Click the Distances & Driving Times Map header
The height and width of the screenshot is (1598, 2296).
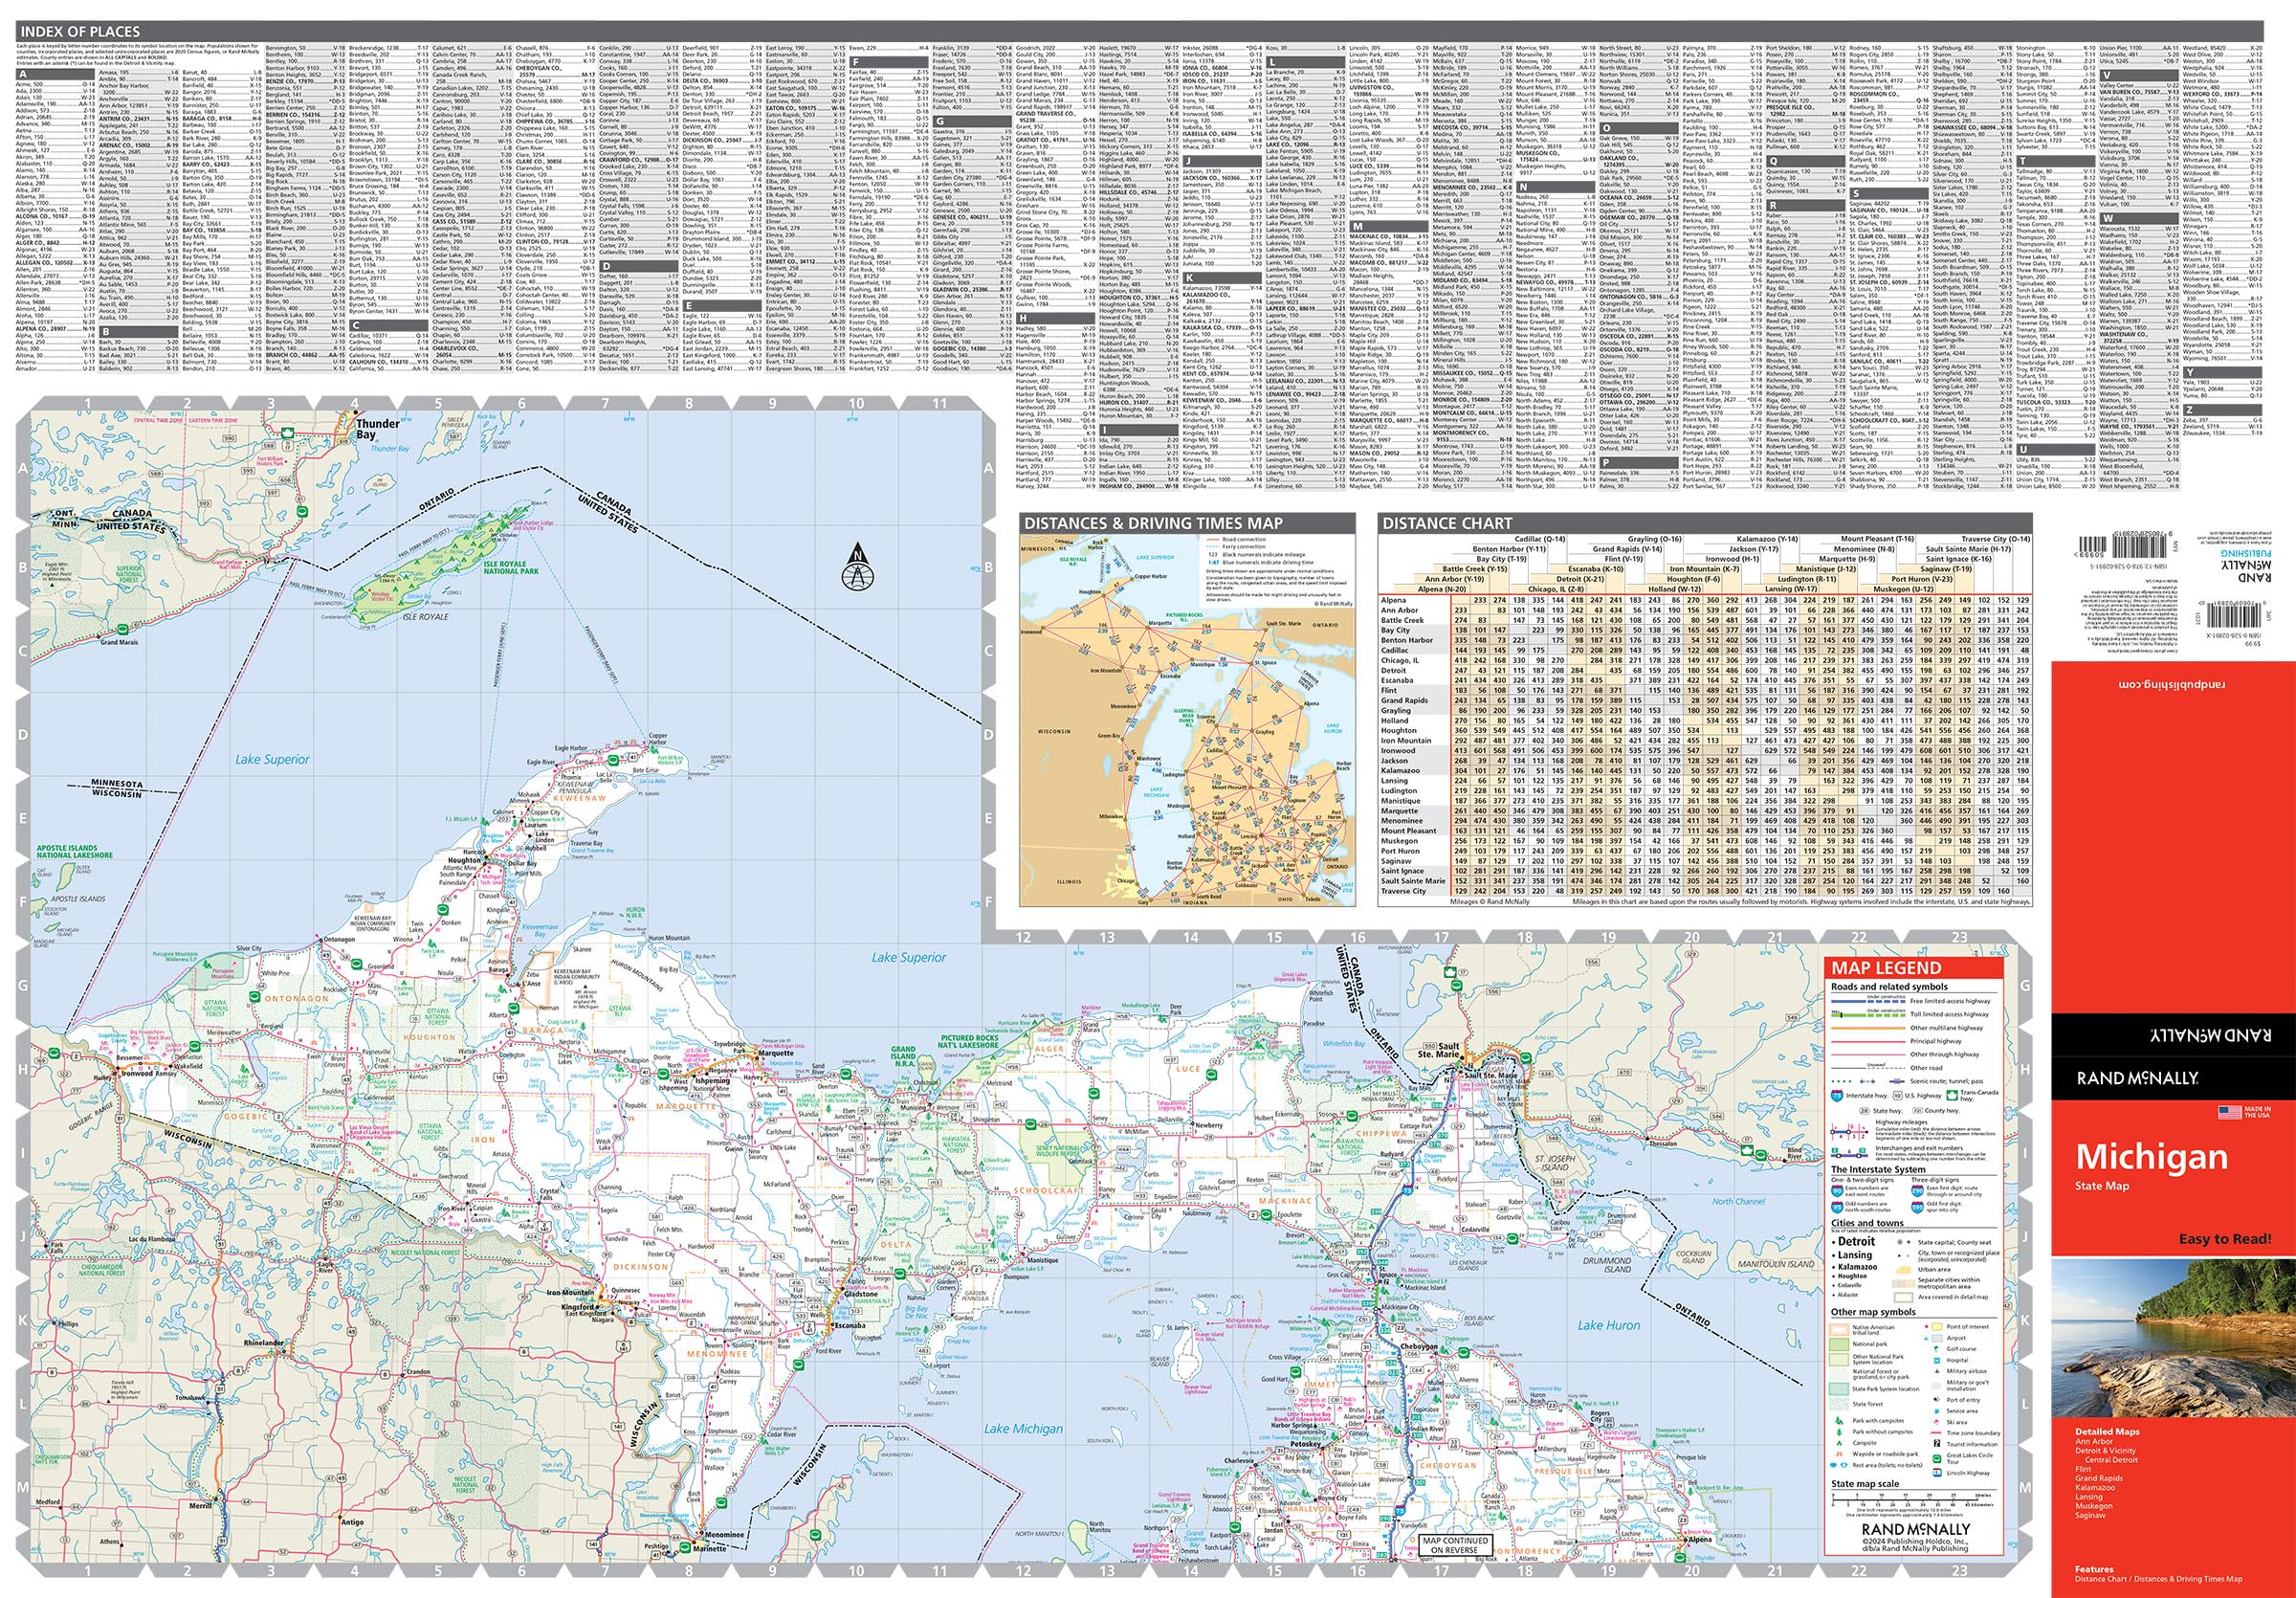point(1152,523)
